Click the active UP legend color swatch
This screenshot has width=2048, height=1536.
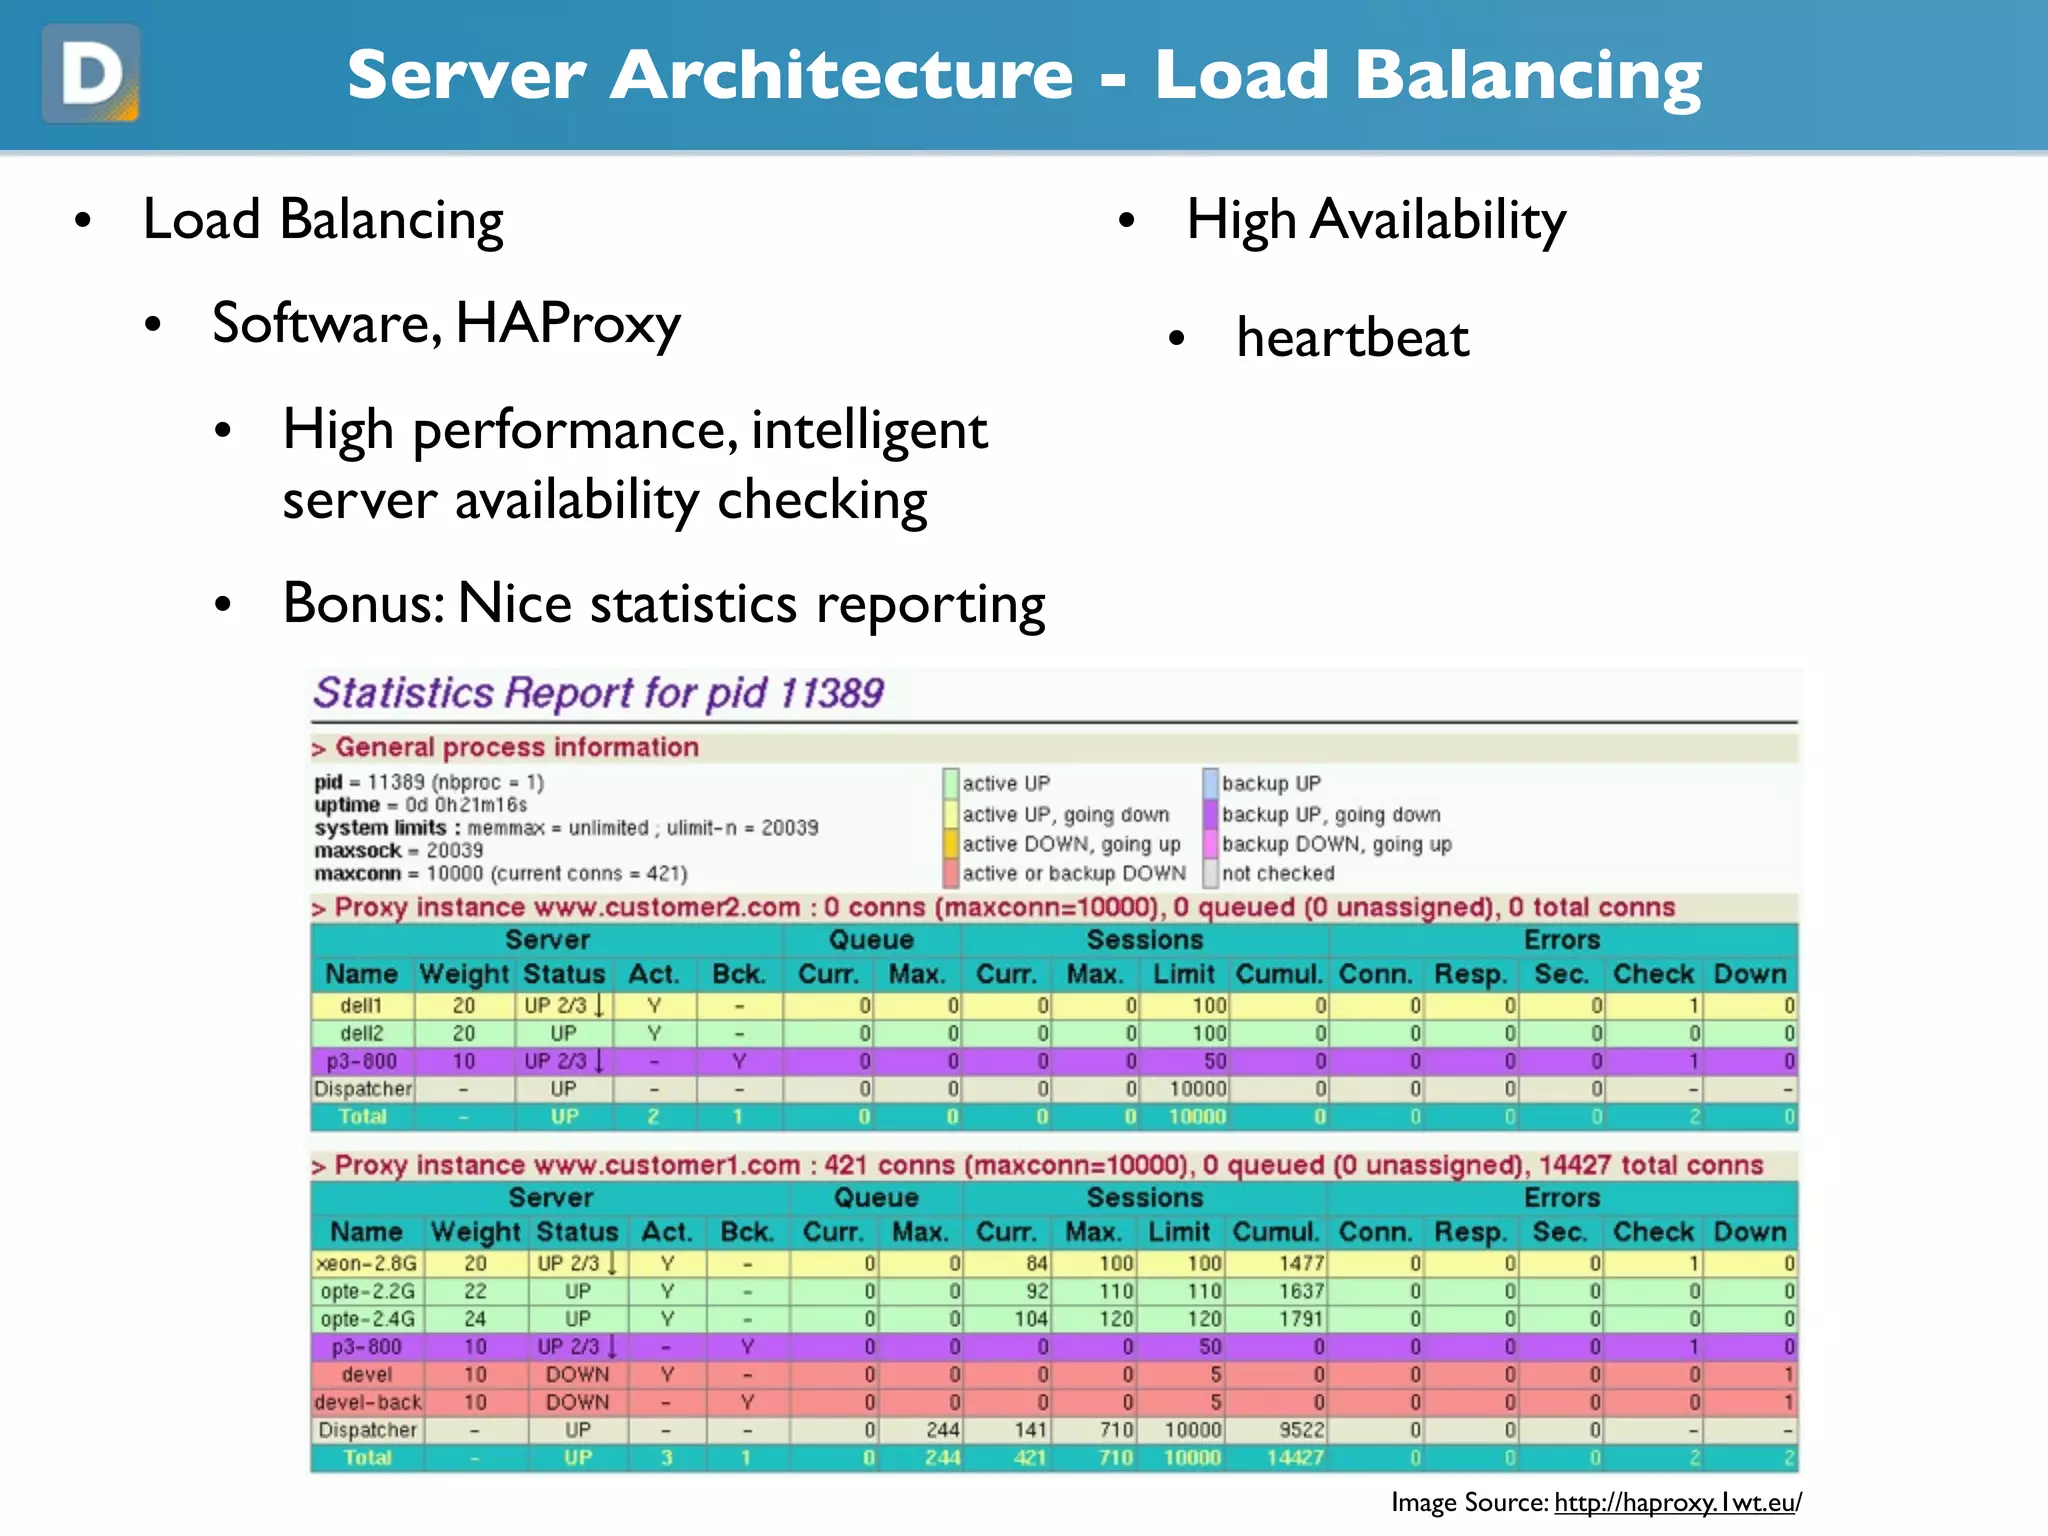(x=950, y=783)
